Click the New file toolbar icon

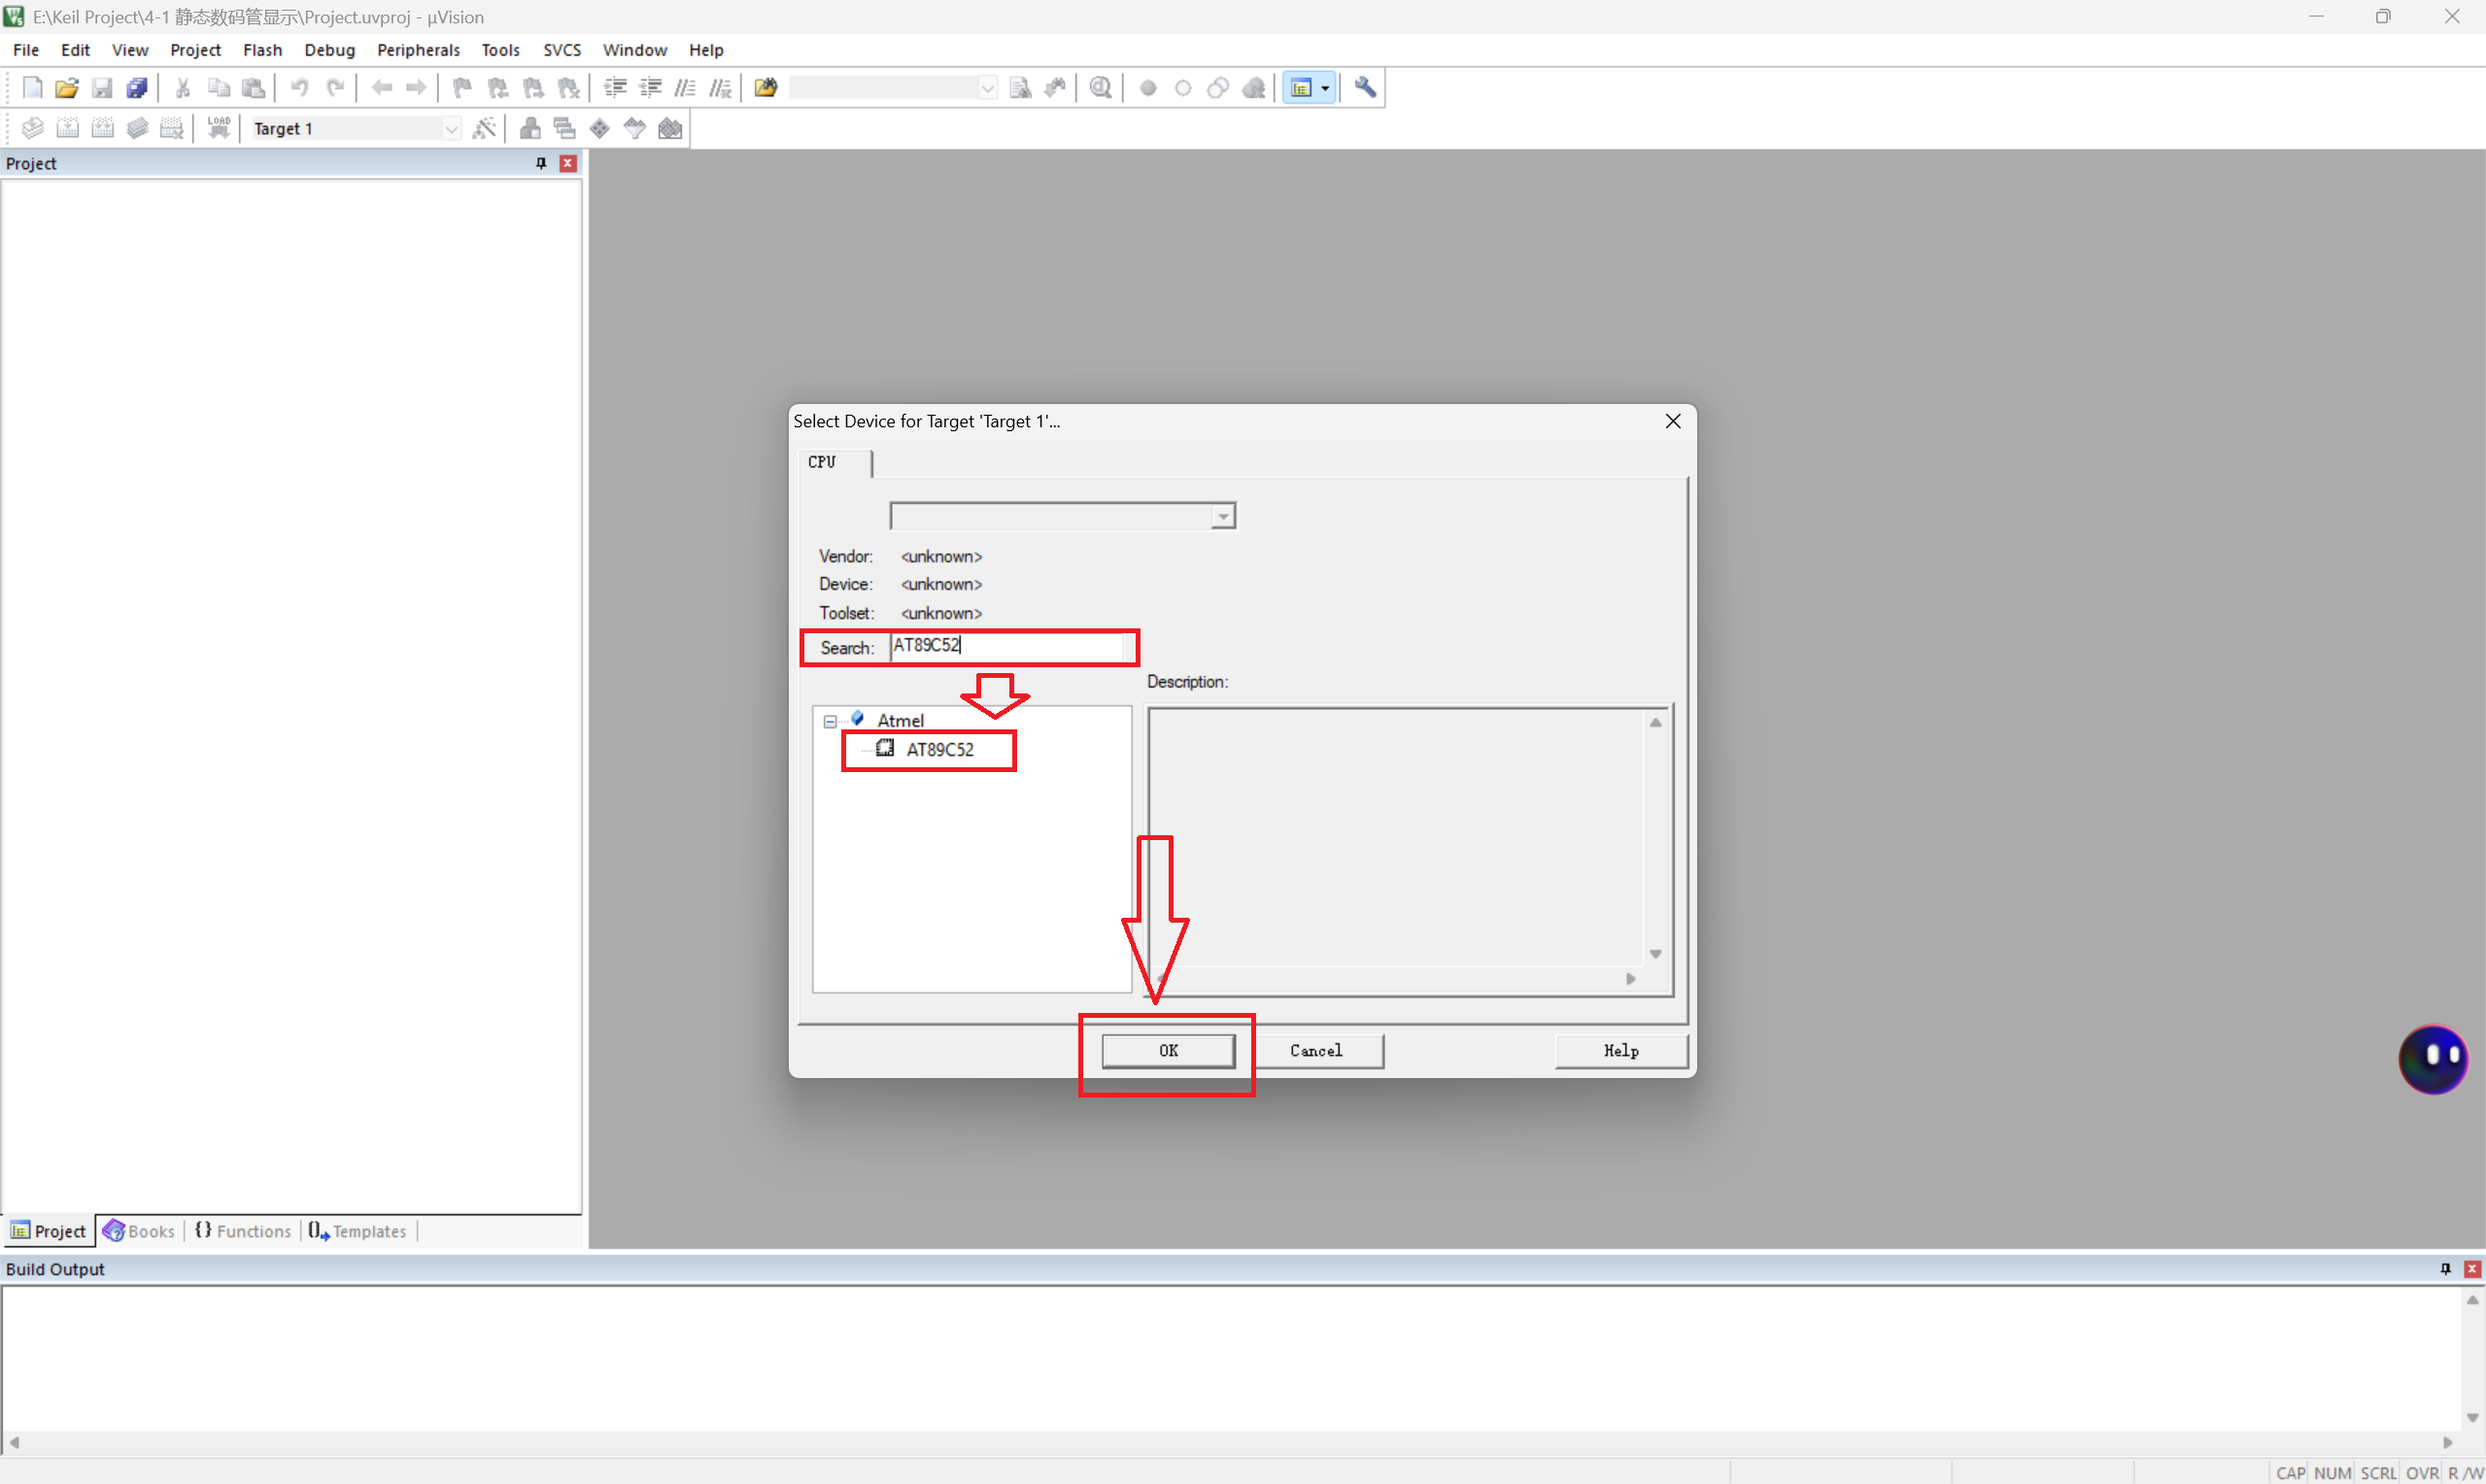32,88
